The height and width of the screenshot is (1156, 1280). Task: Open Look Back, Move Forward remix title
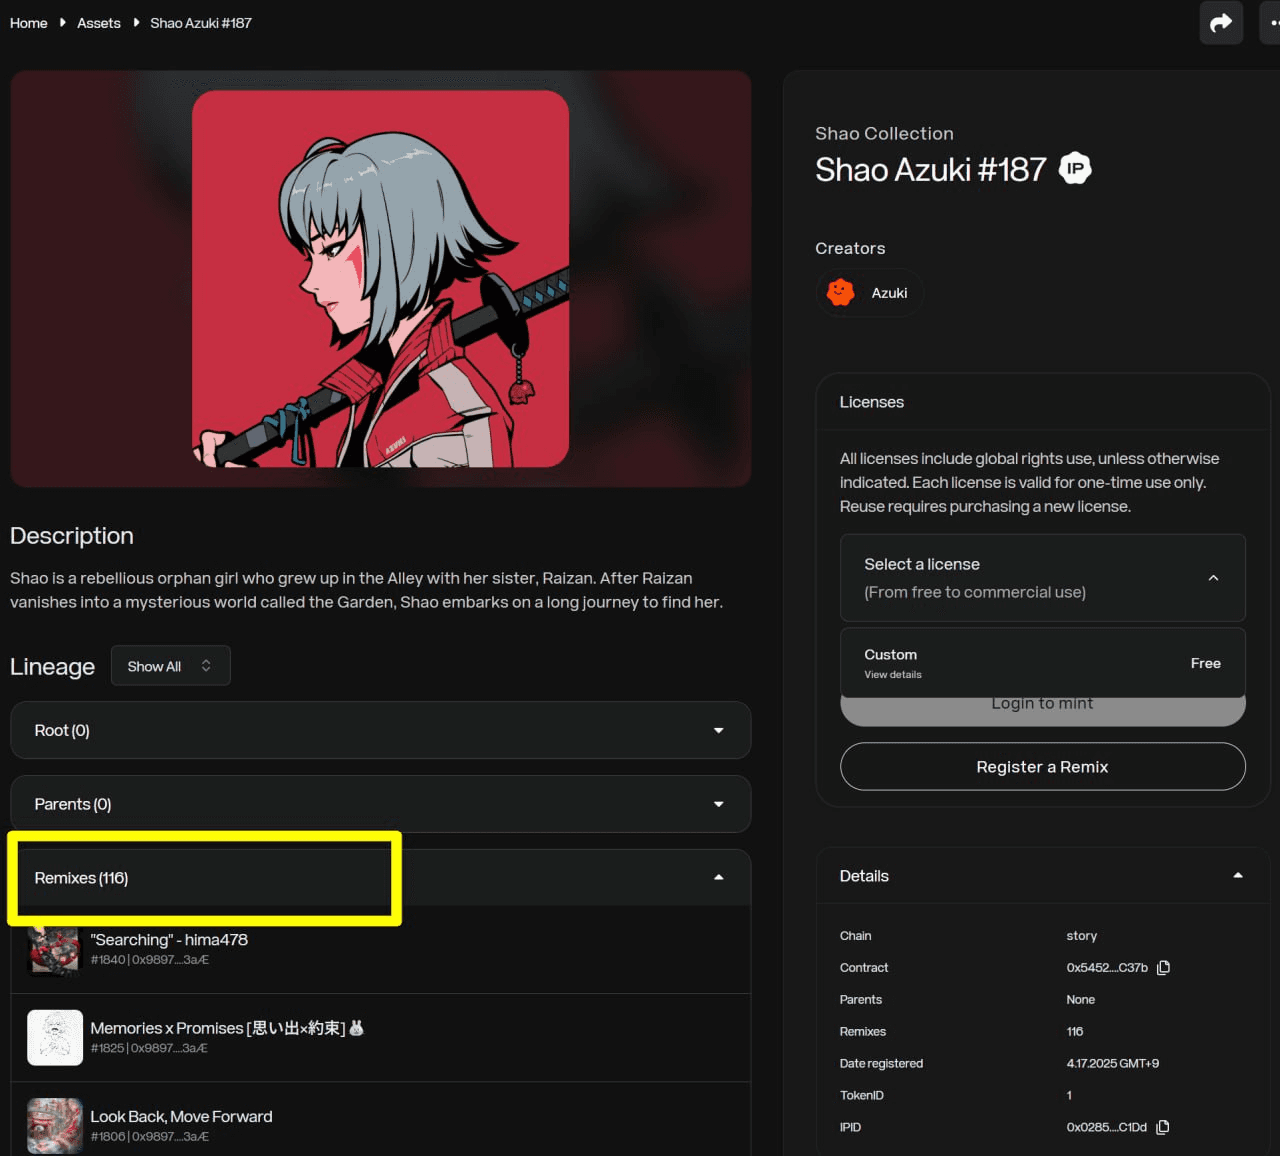(x=181, y=1117)
